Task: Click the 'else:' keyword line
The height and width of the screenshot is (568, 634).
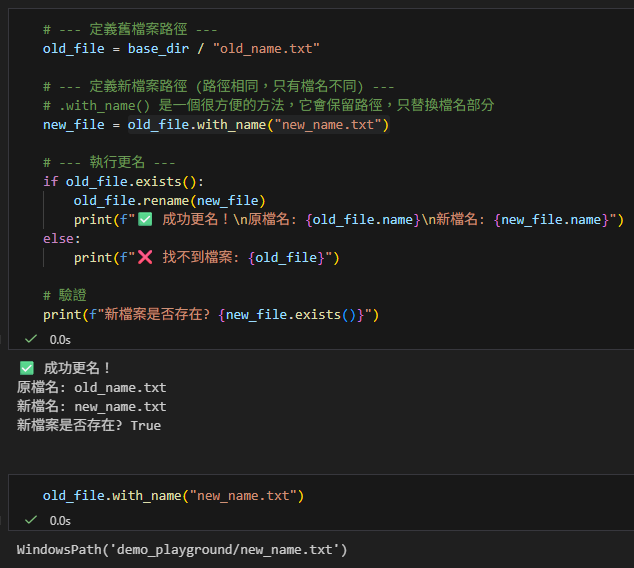Action: pyautogui.click(x=62, y=239)
